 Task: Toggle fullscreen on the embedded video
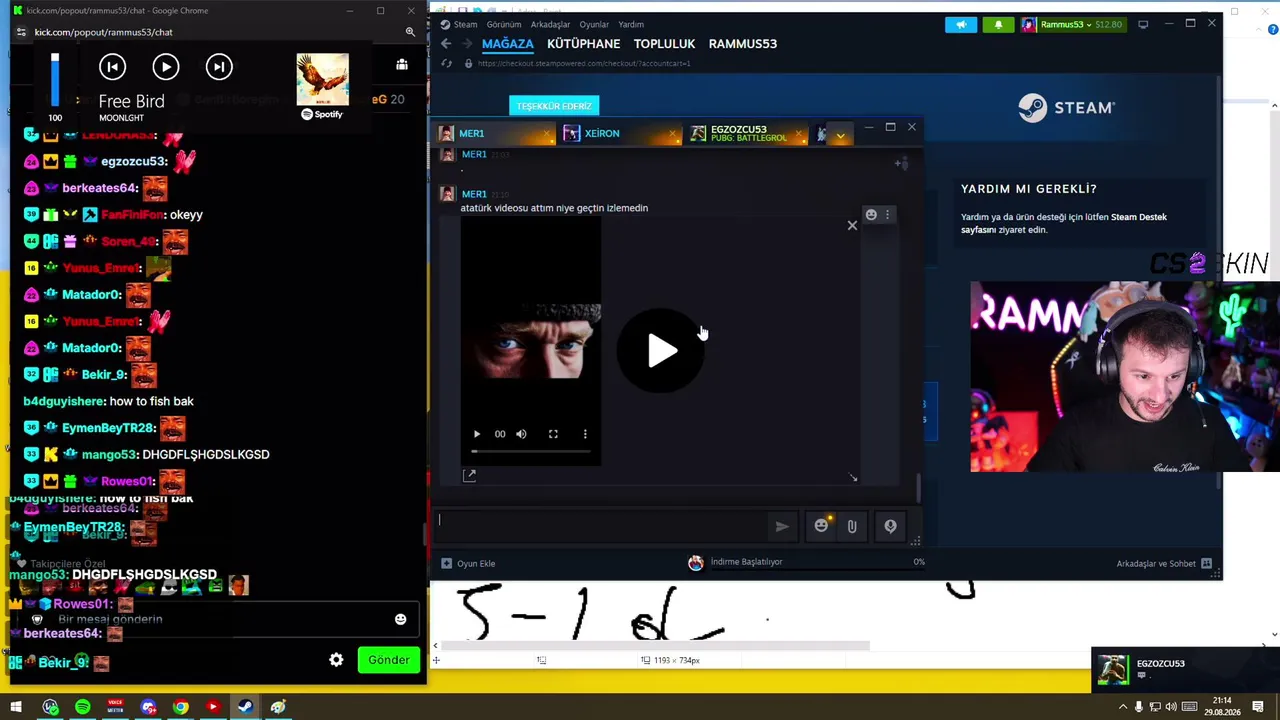[553, 434]
